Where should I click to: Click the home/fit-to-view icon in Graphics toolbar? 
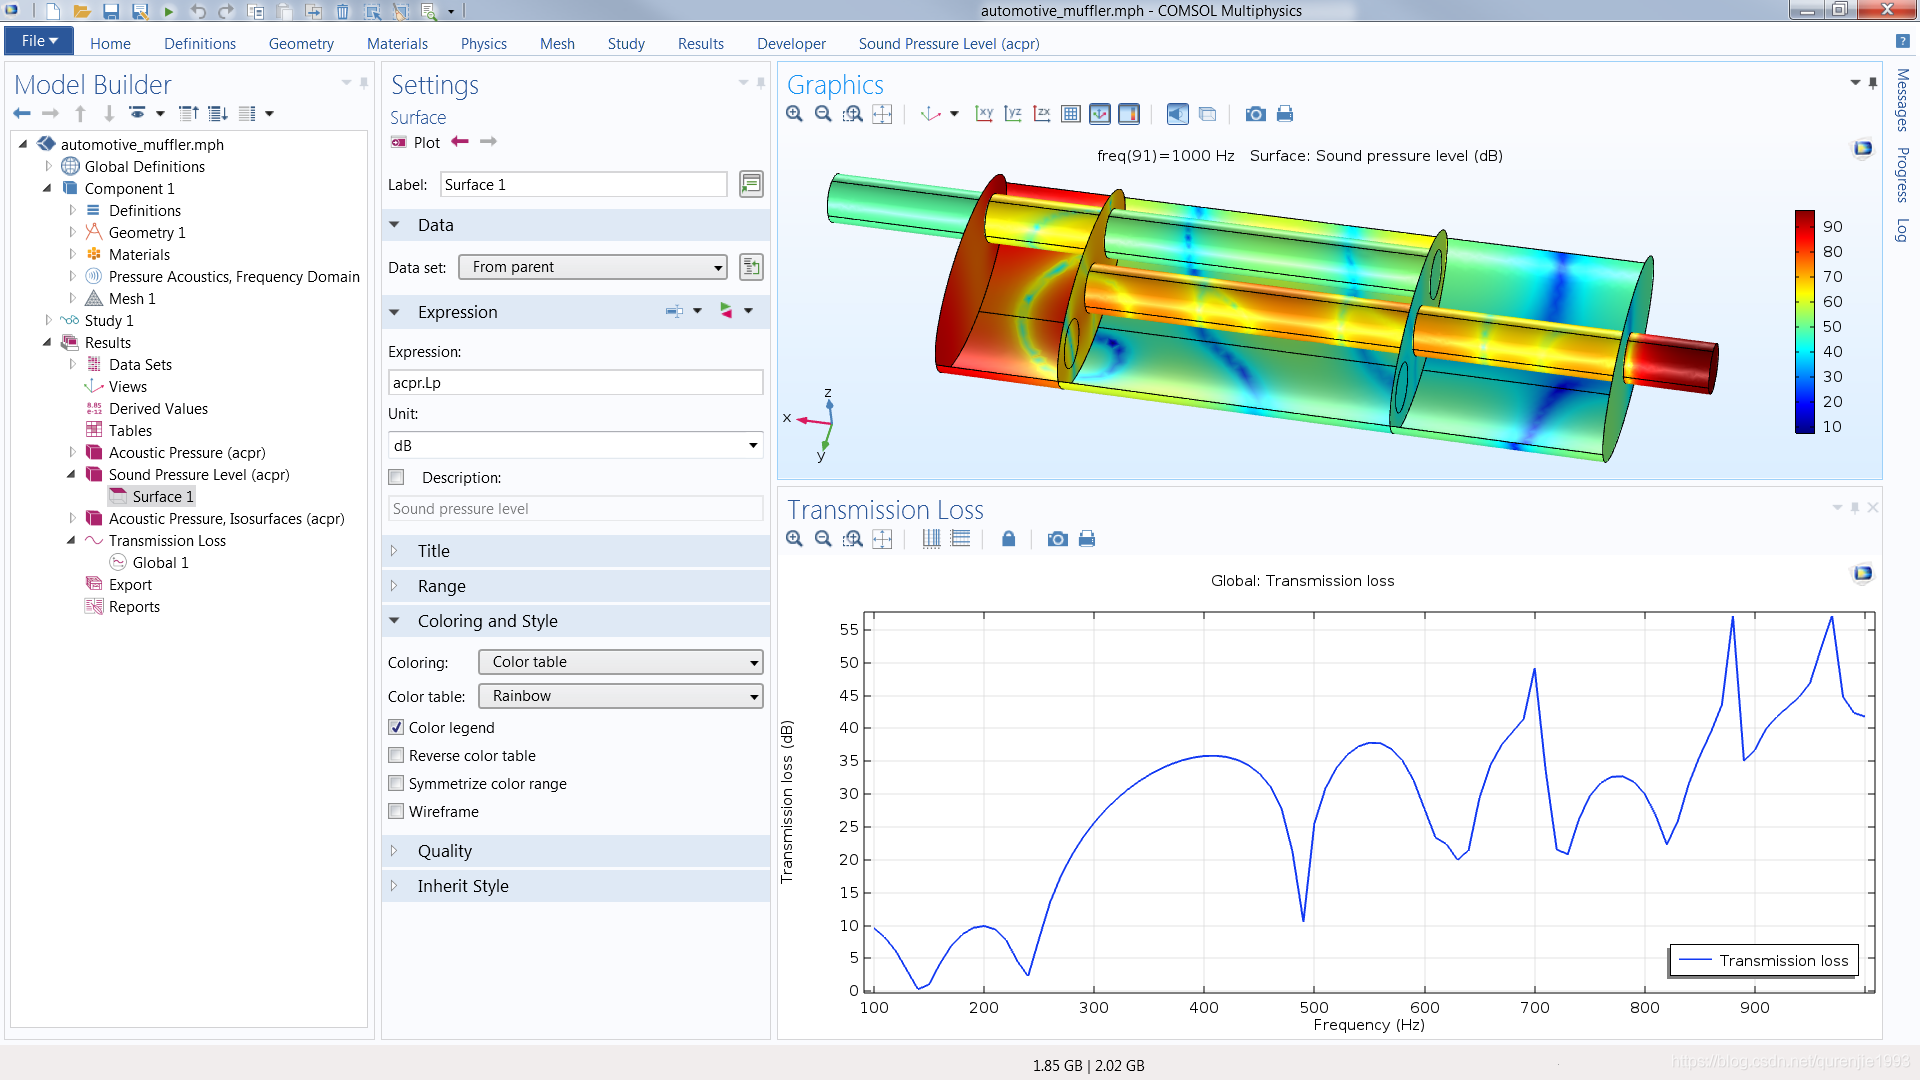(x=885, y=115)
